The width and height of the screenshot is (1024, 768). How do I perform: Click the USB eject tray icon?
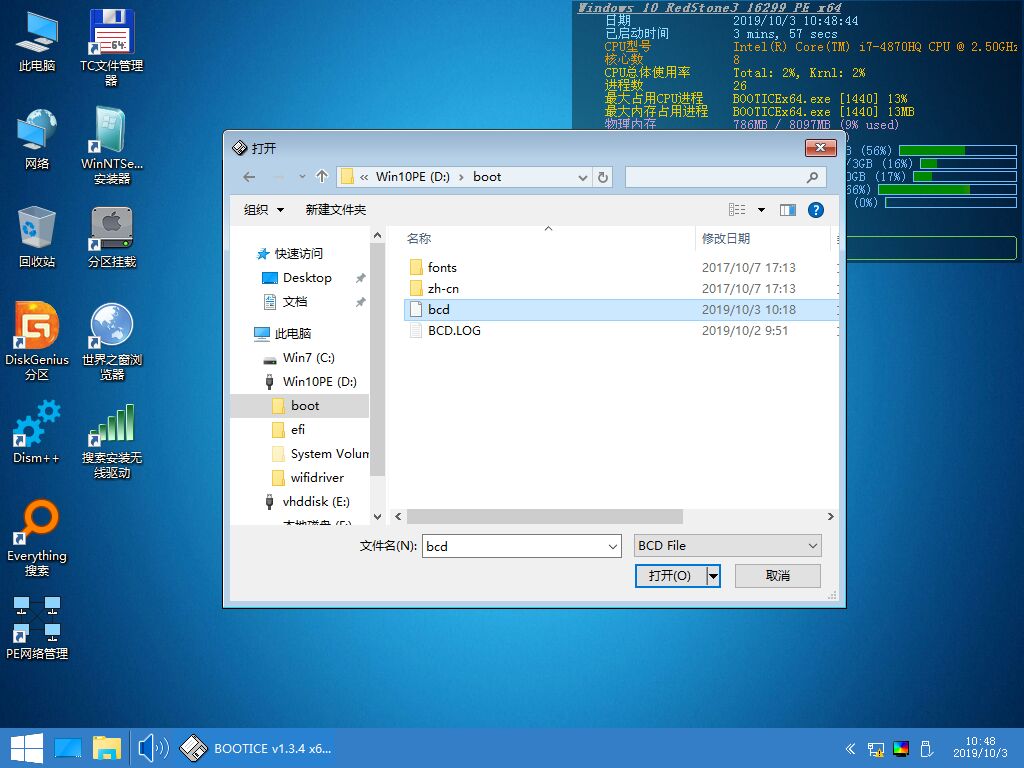pos(925,748)
